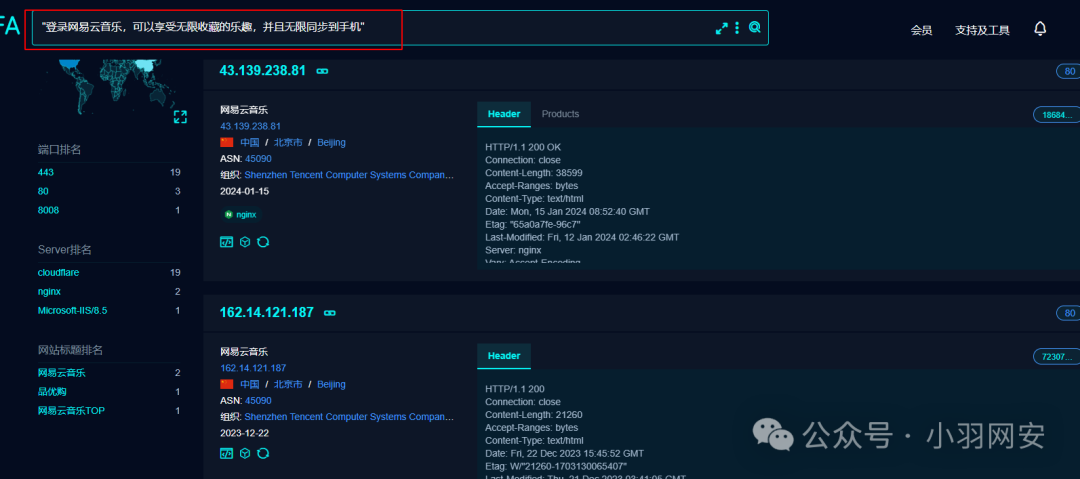
Task: Click the 'HTTP/1.1 200 OK' header line
Action: point(523,147)
